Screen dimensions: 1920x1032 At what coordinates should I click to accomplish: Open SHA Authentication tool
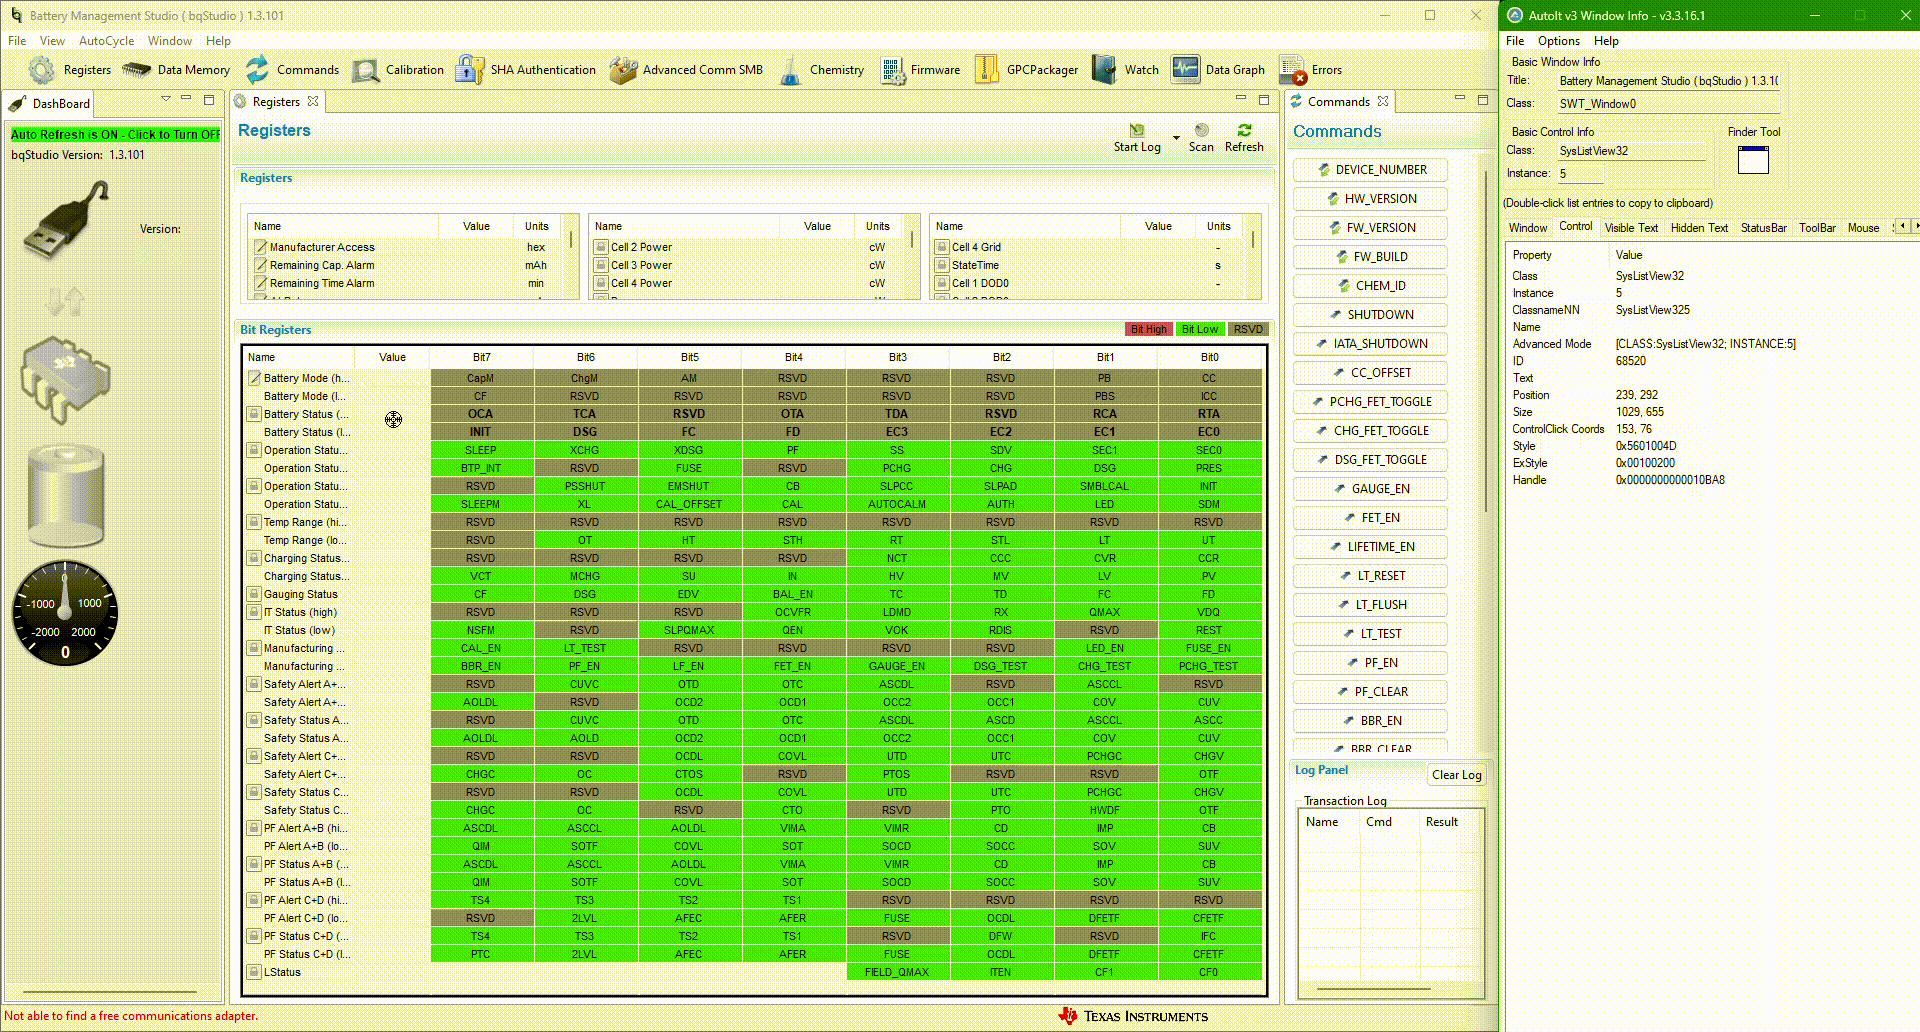470,70
